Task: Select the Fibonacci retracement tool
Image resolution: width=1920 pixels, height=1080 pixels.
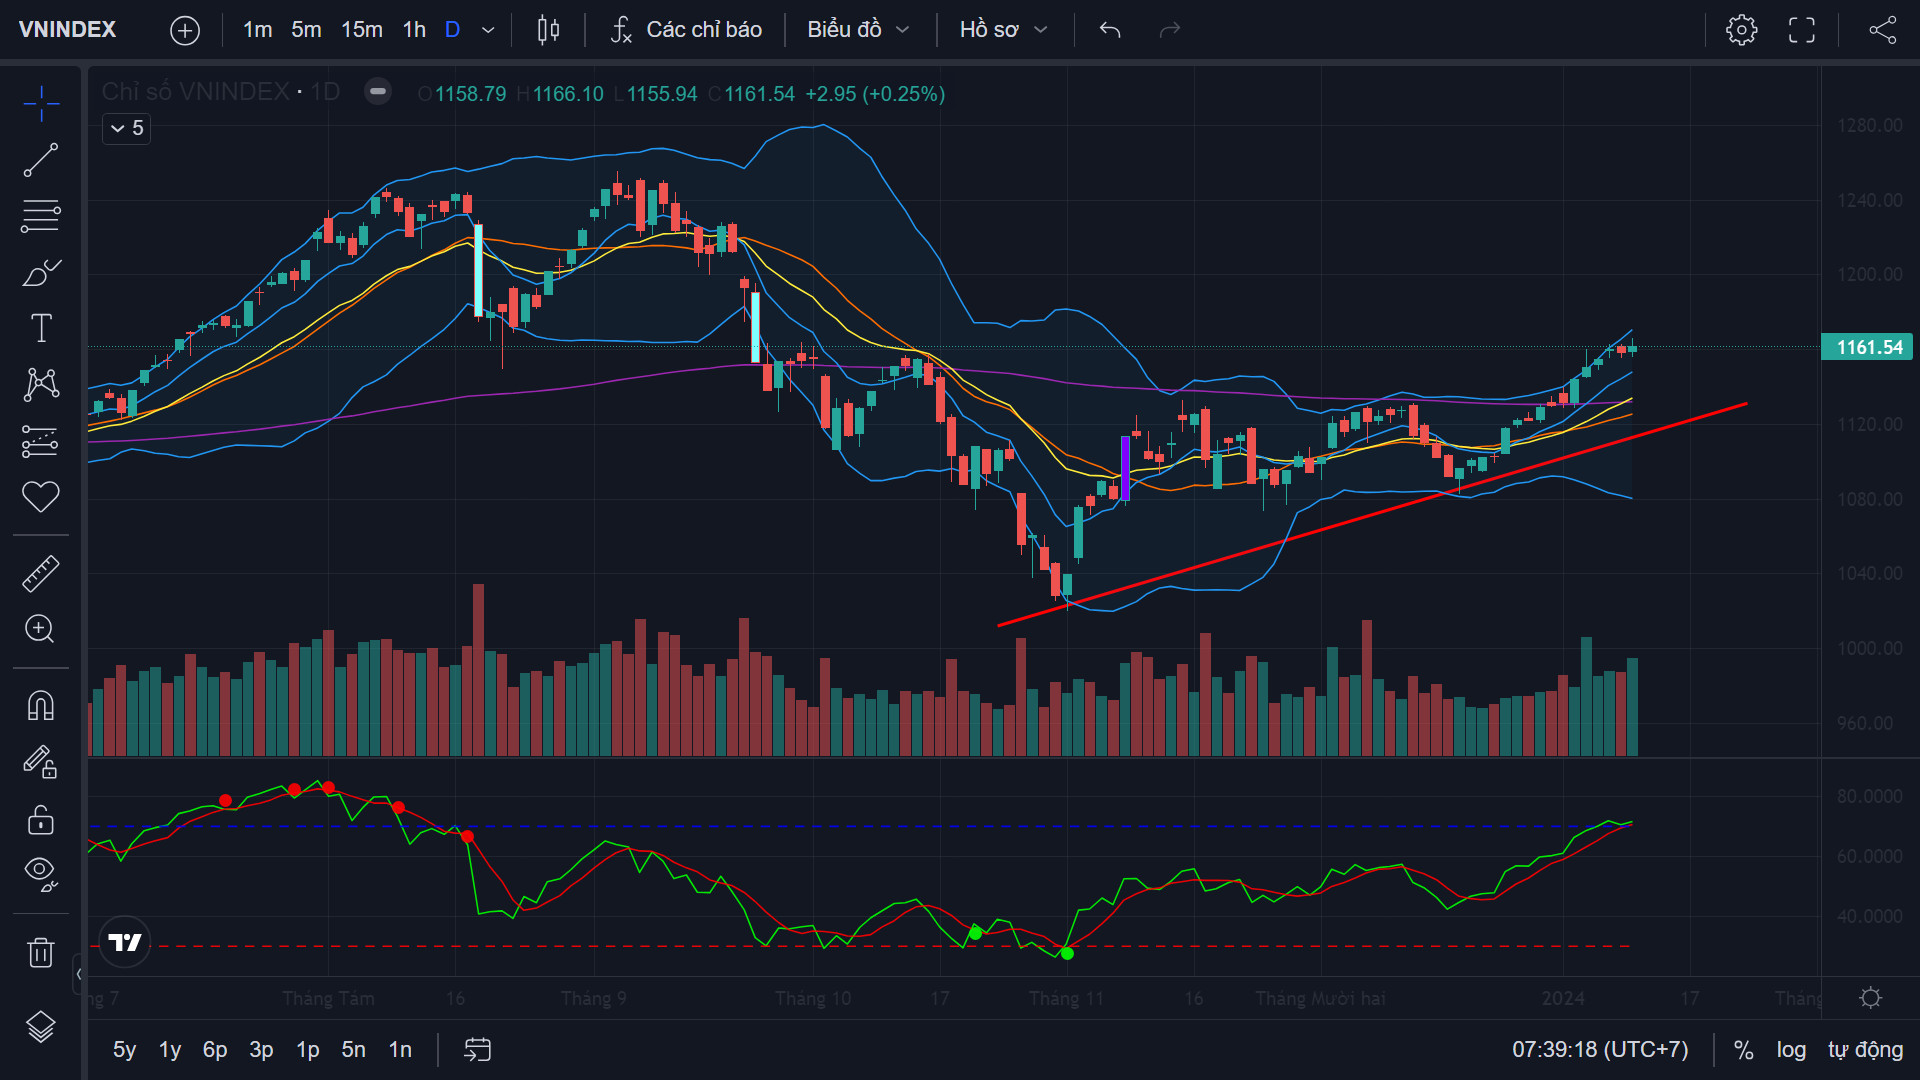Action: (x=41, y=216)
